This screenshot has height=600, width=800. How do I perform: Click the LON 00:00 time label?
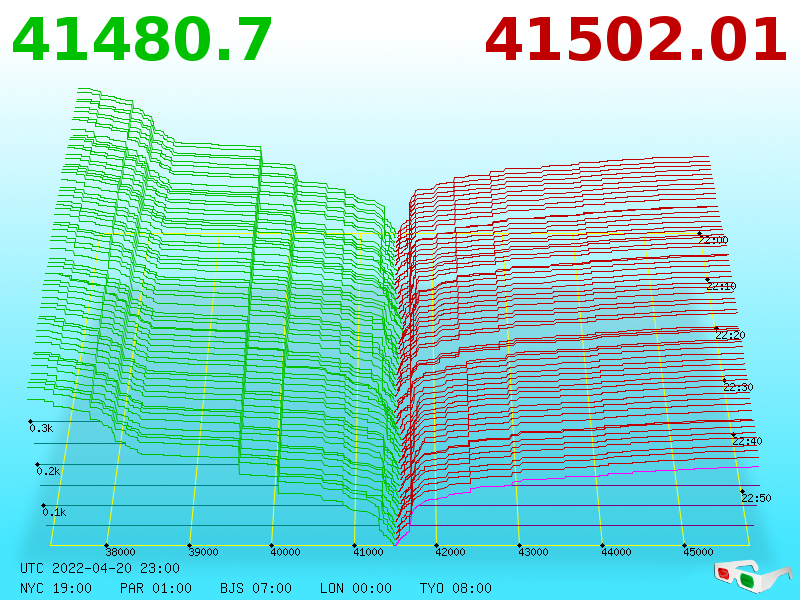coord(356,588)
